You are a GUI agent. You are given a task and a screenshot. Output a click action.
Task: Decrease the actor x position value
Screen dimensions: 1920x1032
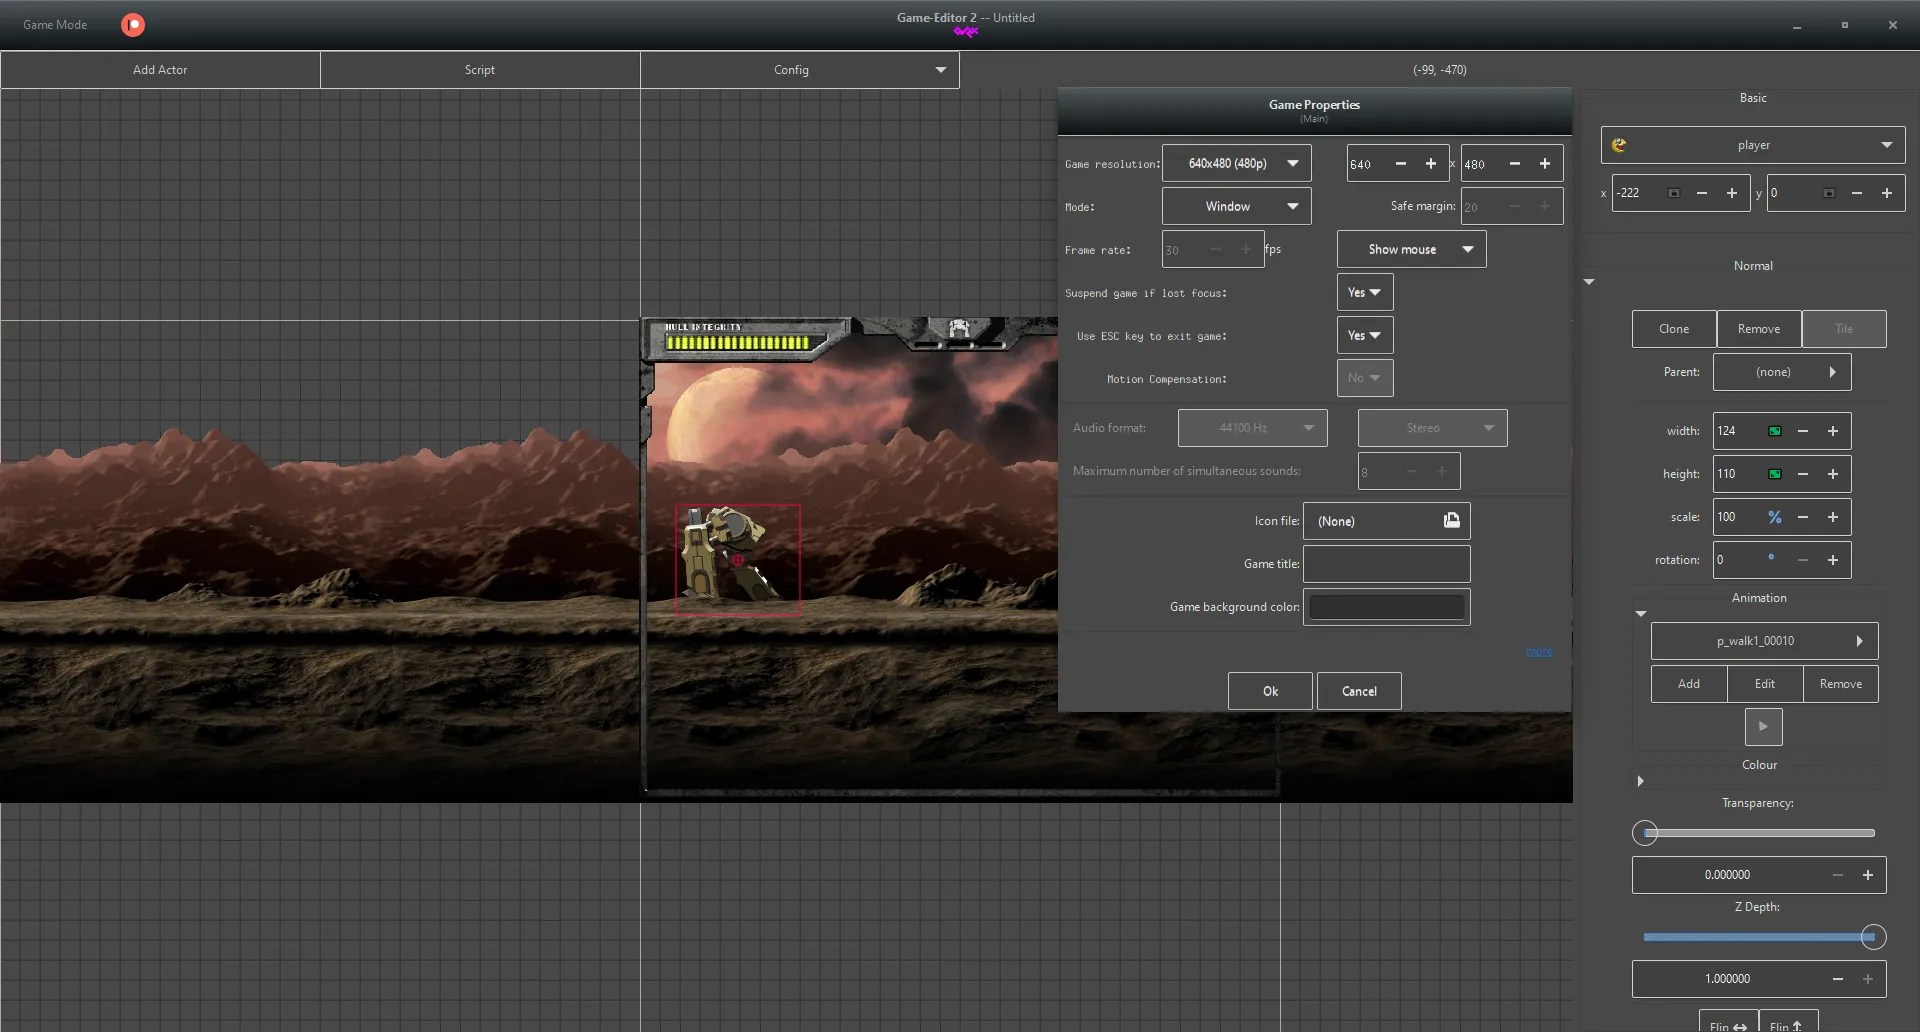click(1702, 193)
